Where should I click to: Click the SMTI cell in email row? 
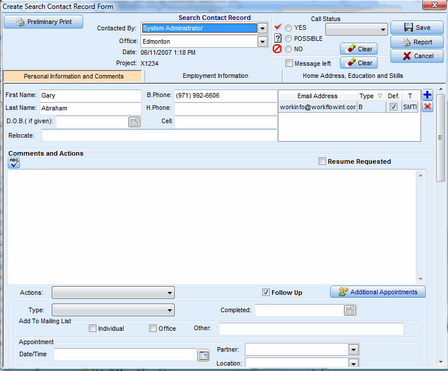click(410, 107)
